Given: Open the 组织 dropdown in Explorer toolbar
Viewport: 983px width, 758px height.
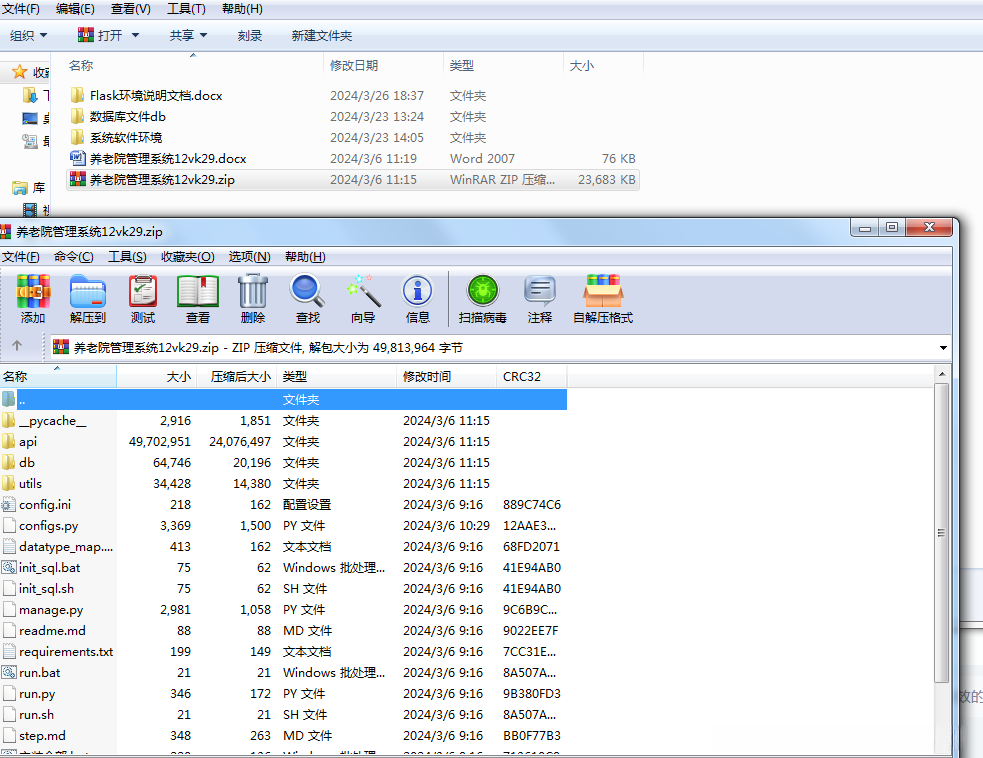Looking at the screenshot, I should pyautogui.click(x=29, y=36).
